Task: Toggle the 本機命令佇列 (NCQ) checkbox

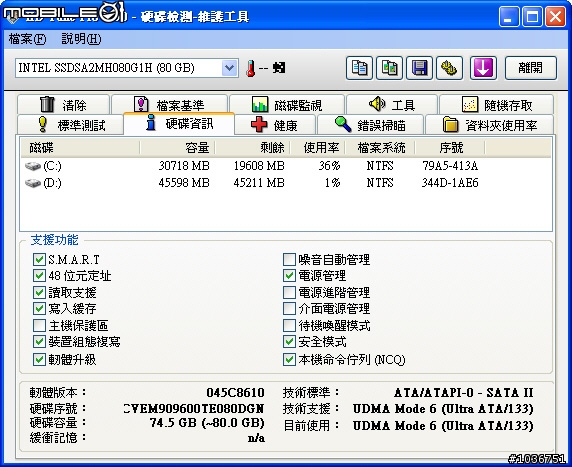Action: coord(289,359)
